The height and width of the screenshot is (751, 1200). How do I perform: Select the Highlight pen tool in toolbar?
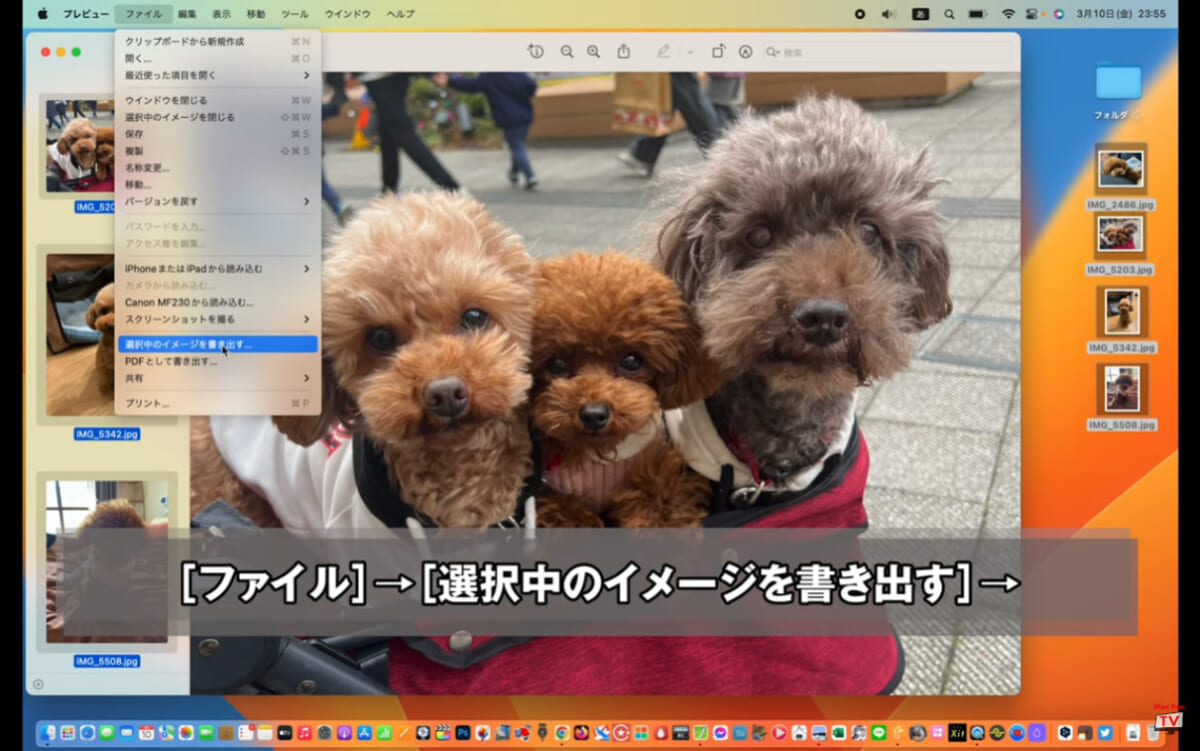[x=663, y=51]
